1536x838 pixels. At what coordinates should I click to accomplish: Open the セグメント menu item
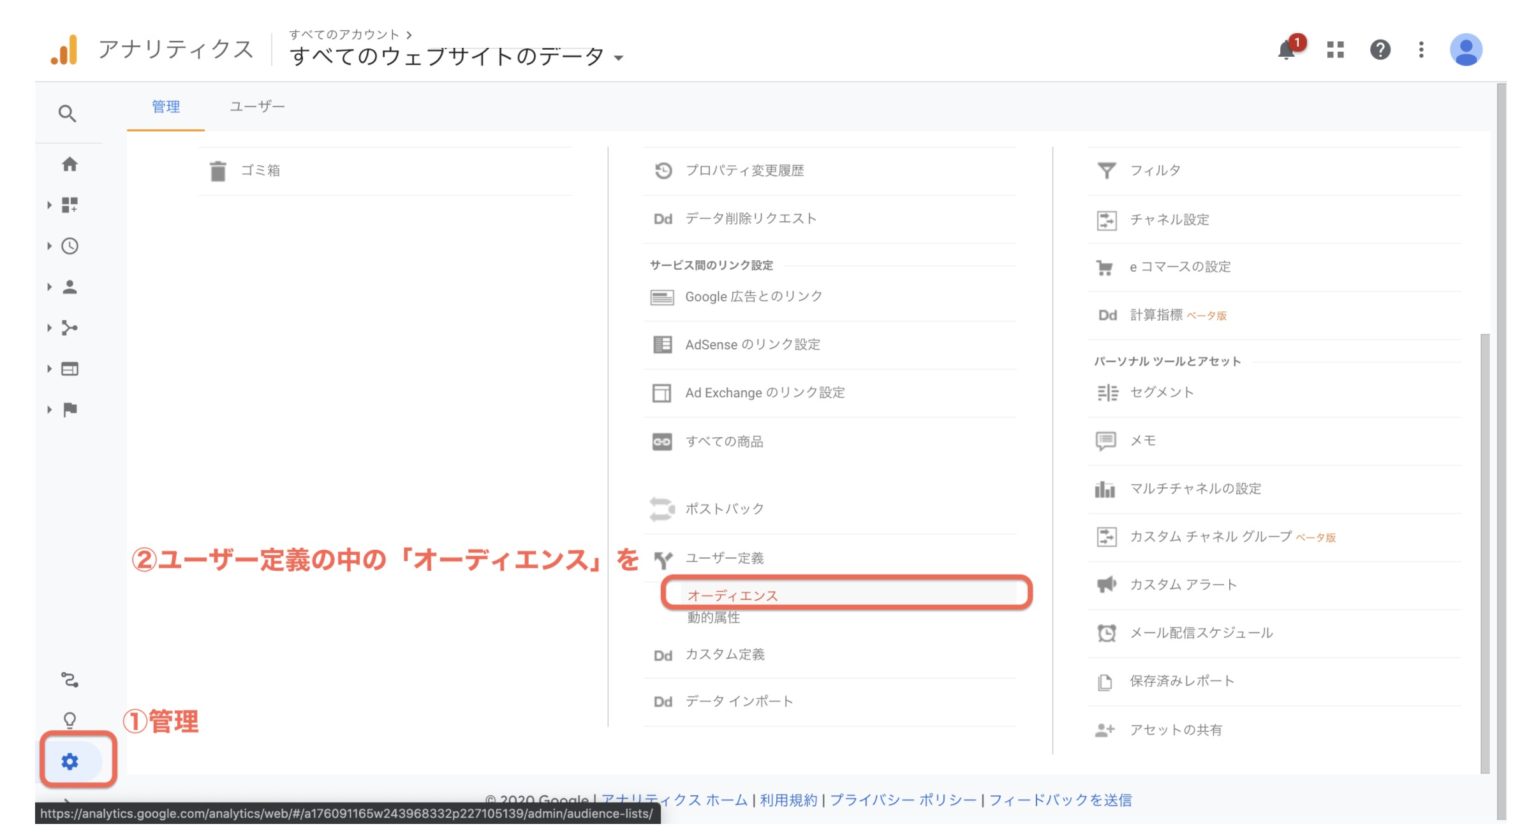coord(1161,392)
